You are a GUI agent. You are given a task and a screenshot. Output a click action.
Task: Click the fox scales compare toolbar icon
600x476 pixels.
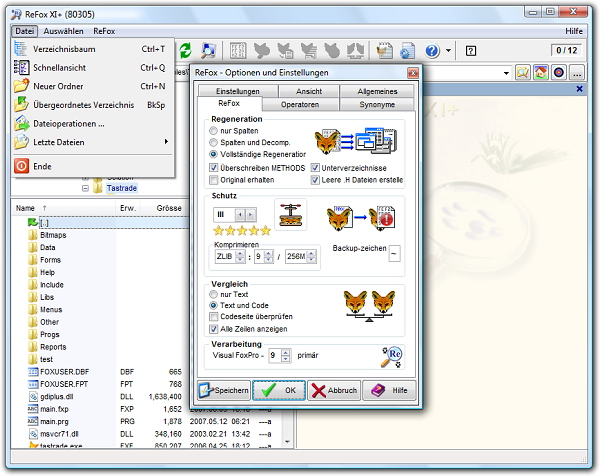(x=355, y=51)
